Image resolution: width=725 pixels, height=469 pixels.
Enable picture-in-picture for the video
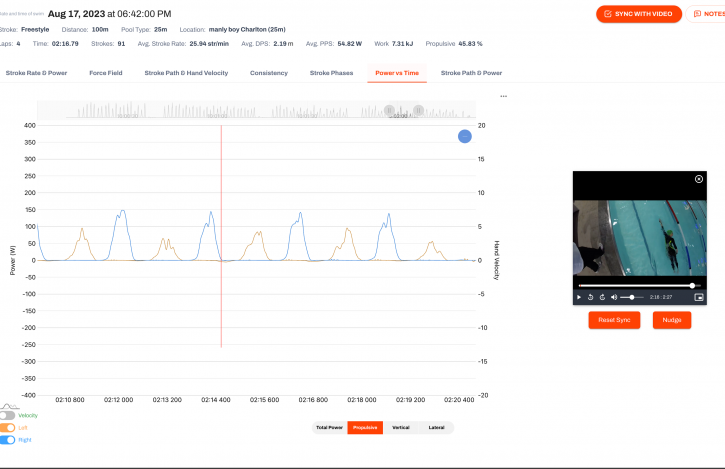coord(699,297)
